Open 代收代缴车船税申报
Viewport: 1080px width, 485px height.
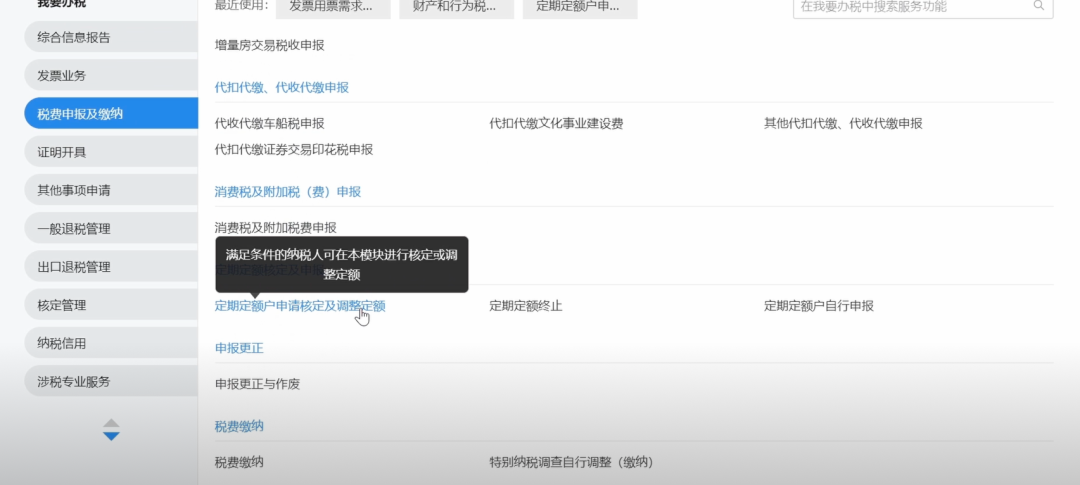[269, 124]
